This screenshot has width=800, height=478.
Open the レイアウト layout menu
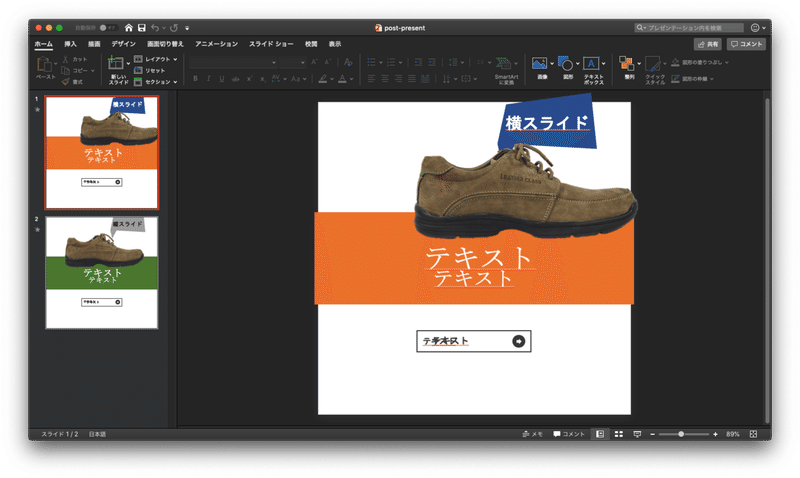[x=156, y=59]
